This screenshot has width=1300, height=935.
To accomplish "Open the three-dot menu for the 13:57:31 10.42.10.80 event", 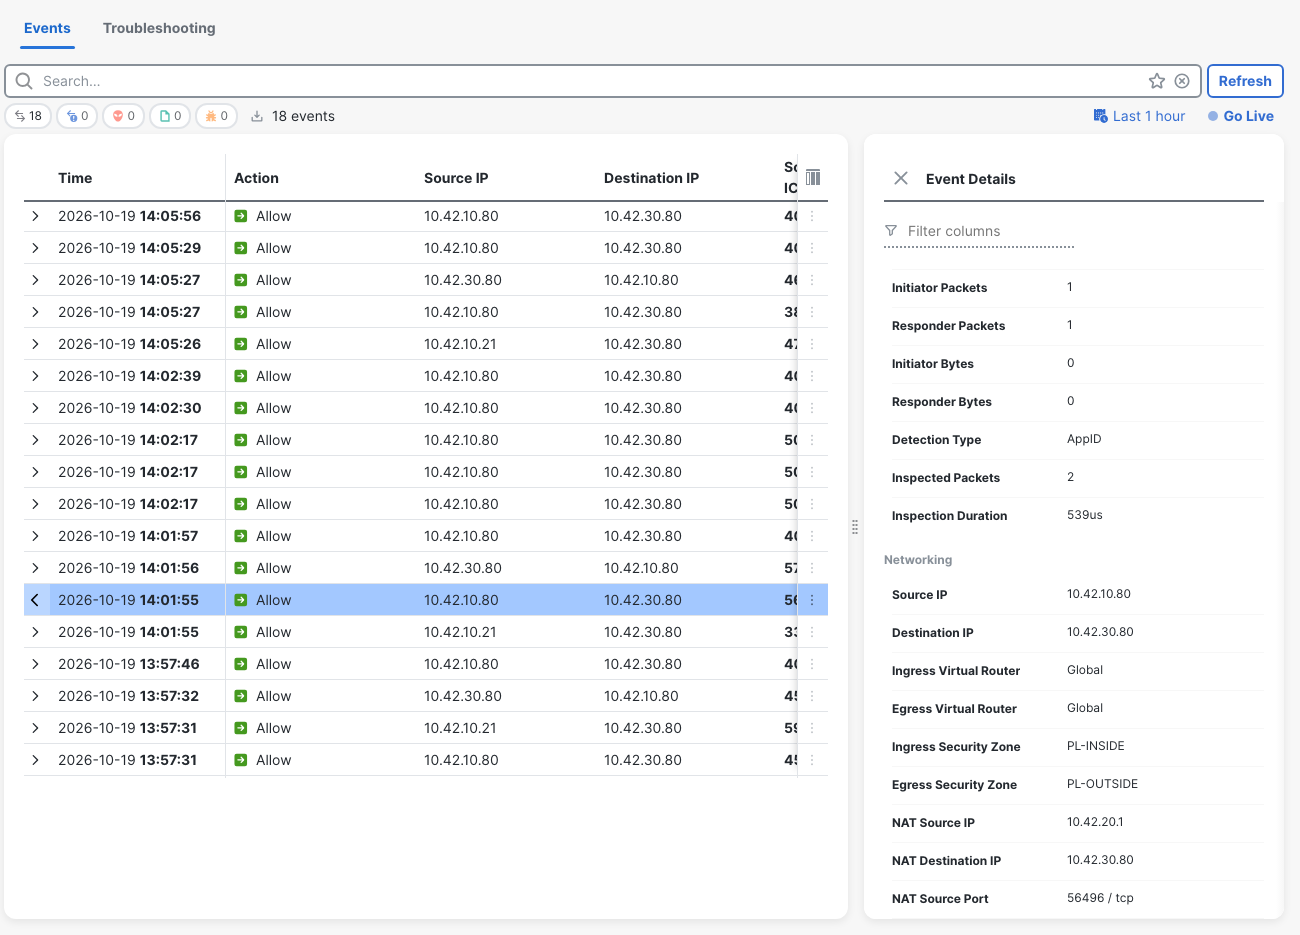I will coord(812,760).
